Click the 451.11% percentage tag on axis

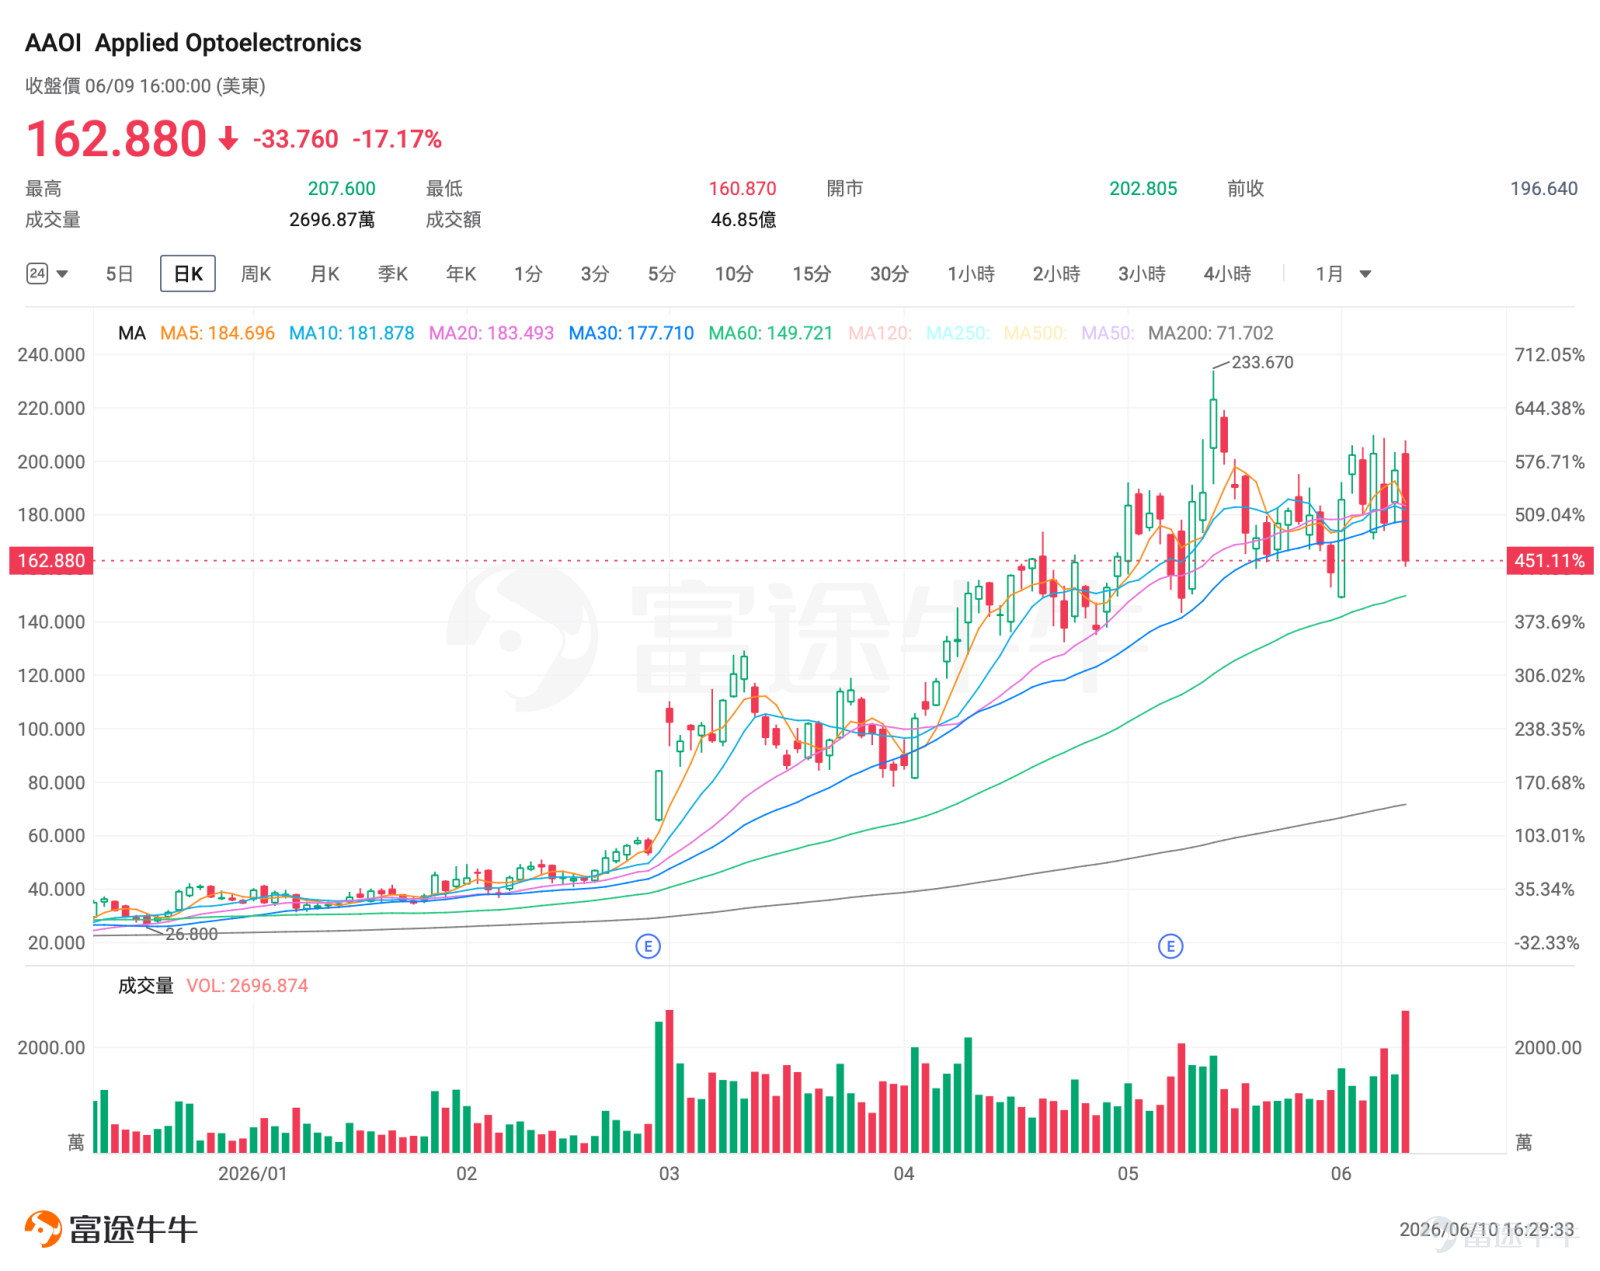(x=1549, y=561)
